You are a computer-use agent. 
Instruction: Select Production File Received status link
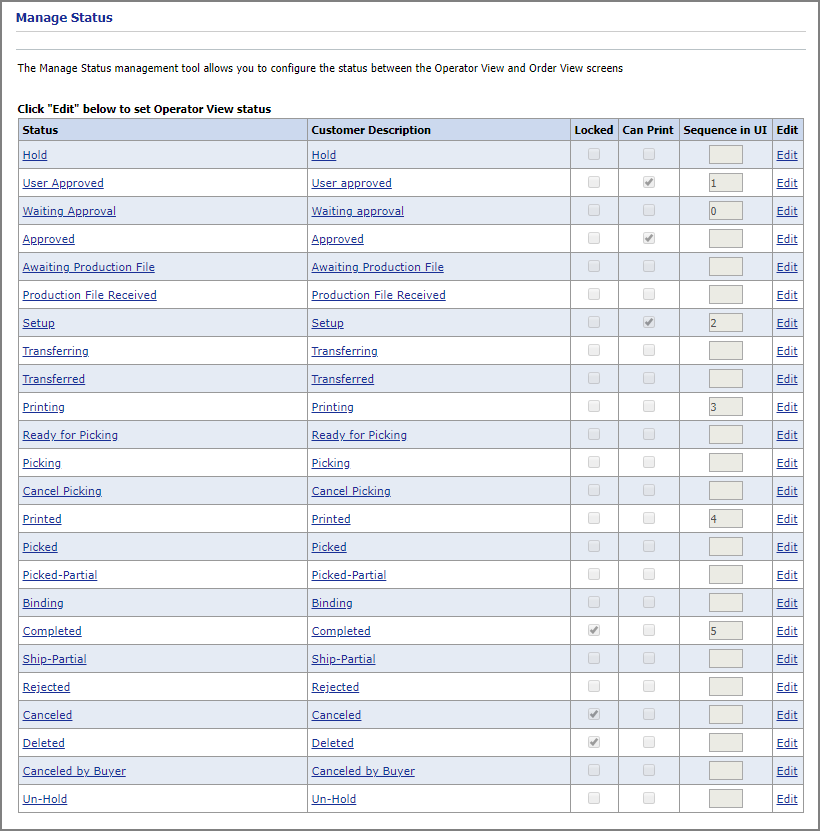[90, 295]
